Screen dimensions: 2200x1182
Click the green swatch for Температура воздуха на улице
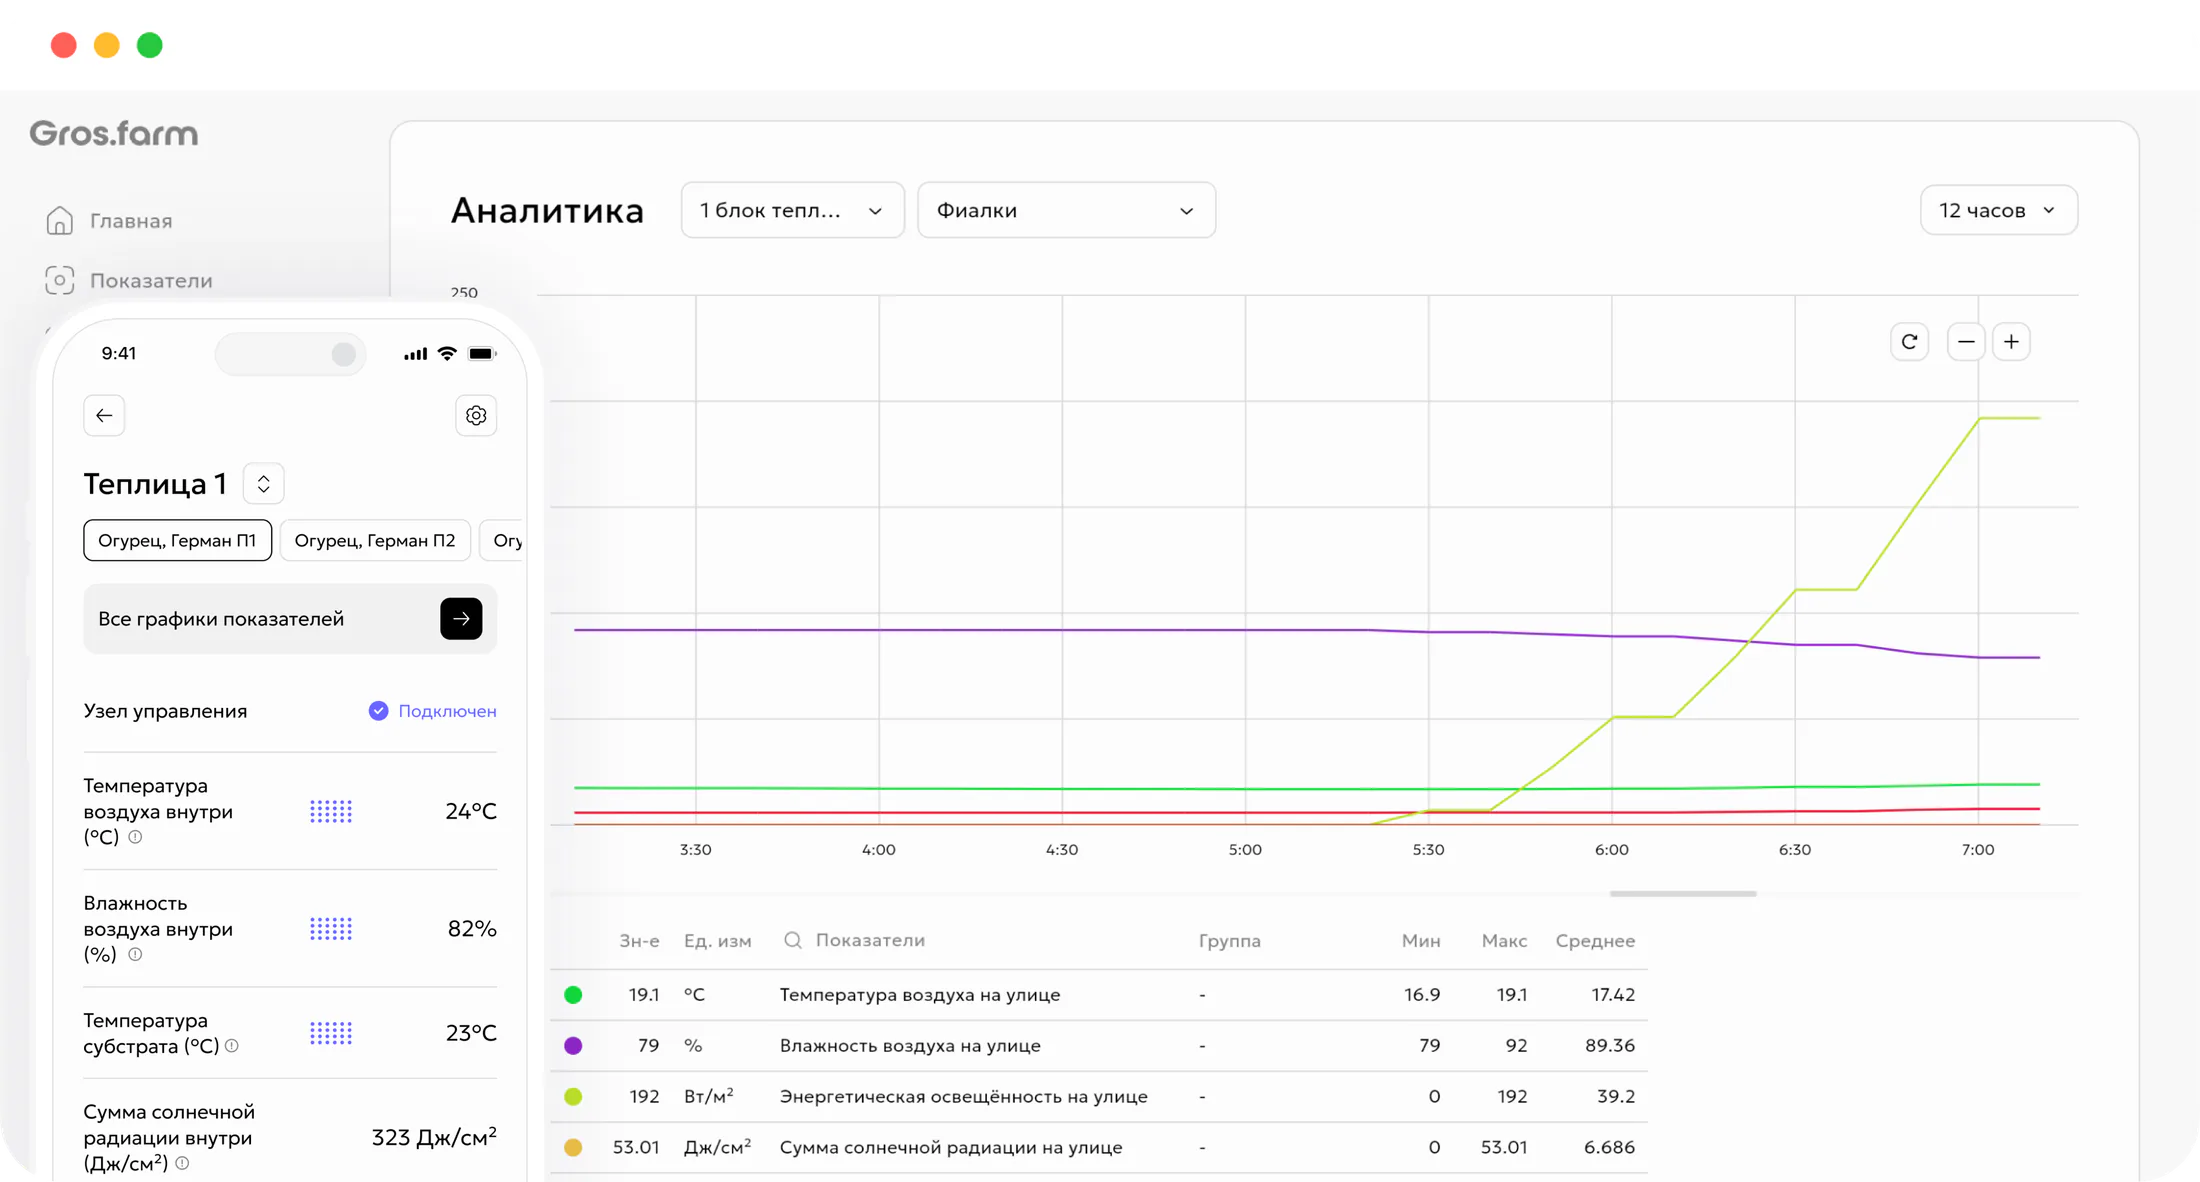573,995
